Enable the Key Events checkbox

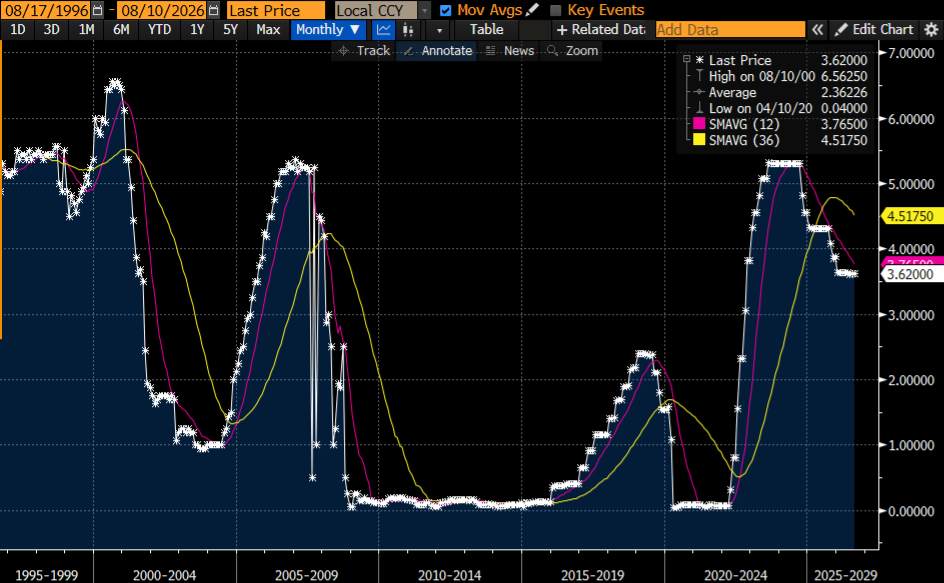[556, 11]
